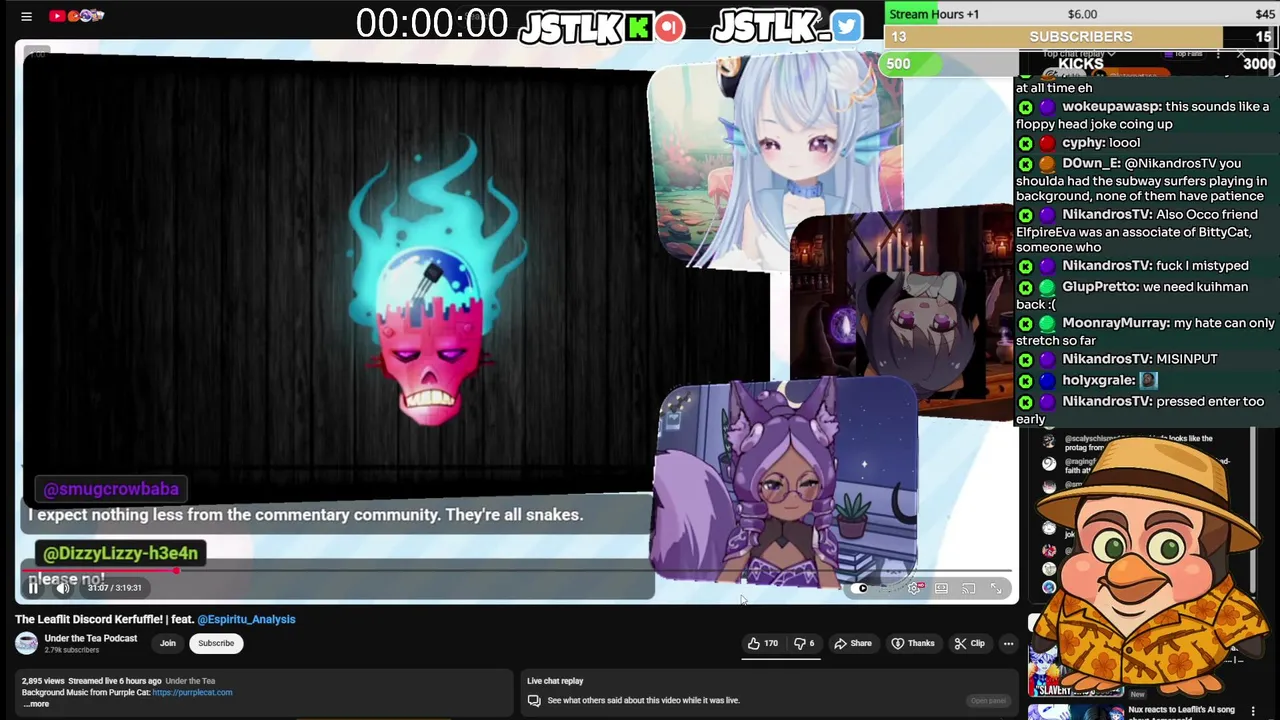Viewport: 1280px width, 720px height.
Task: Click the green Kick logo in overlay
Action: pos(638,27)
